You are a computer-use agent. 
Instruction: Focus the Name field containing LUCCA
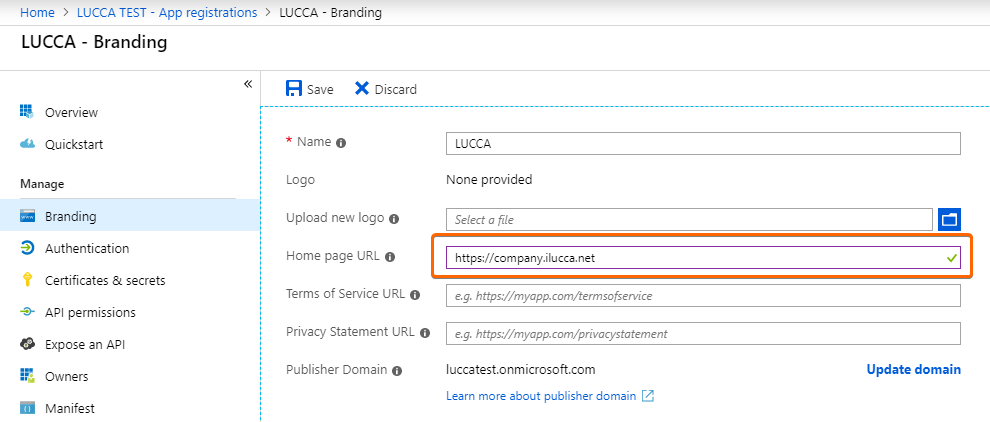[x=703, y=143]
